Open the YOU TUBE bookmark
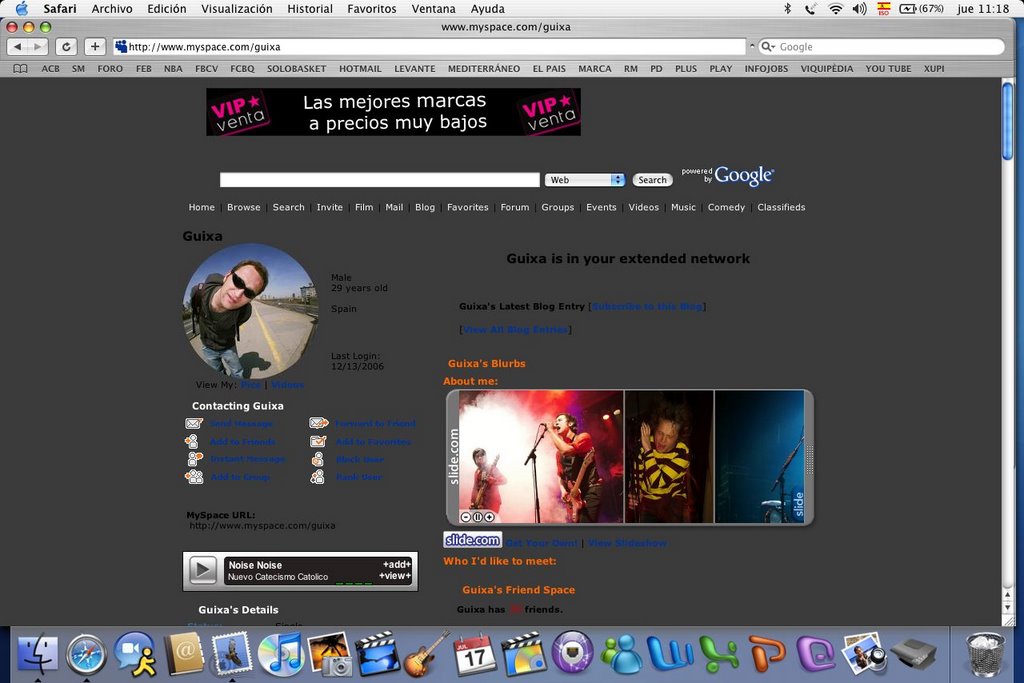The height and width of the screenshot is (683, 1024). point(888,69)
